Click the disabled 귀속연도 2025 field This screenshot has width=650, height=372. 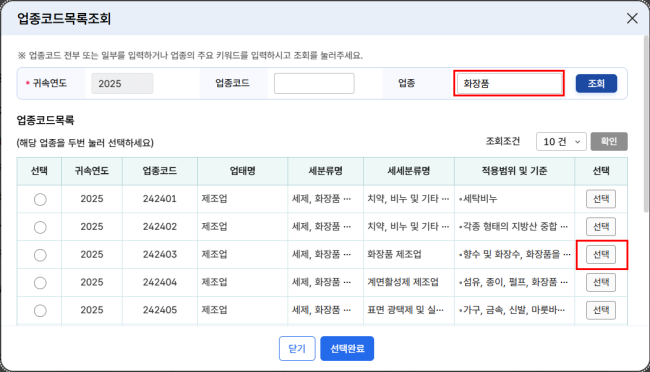(x=122, y=83)
